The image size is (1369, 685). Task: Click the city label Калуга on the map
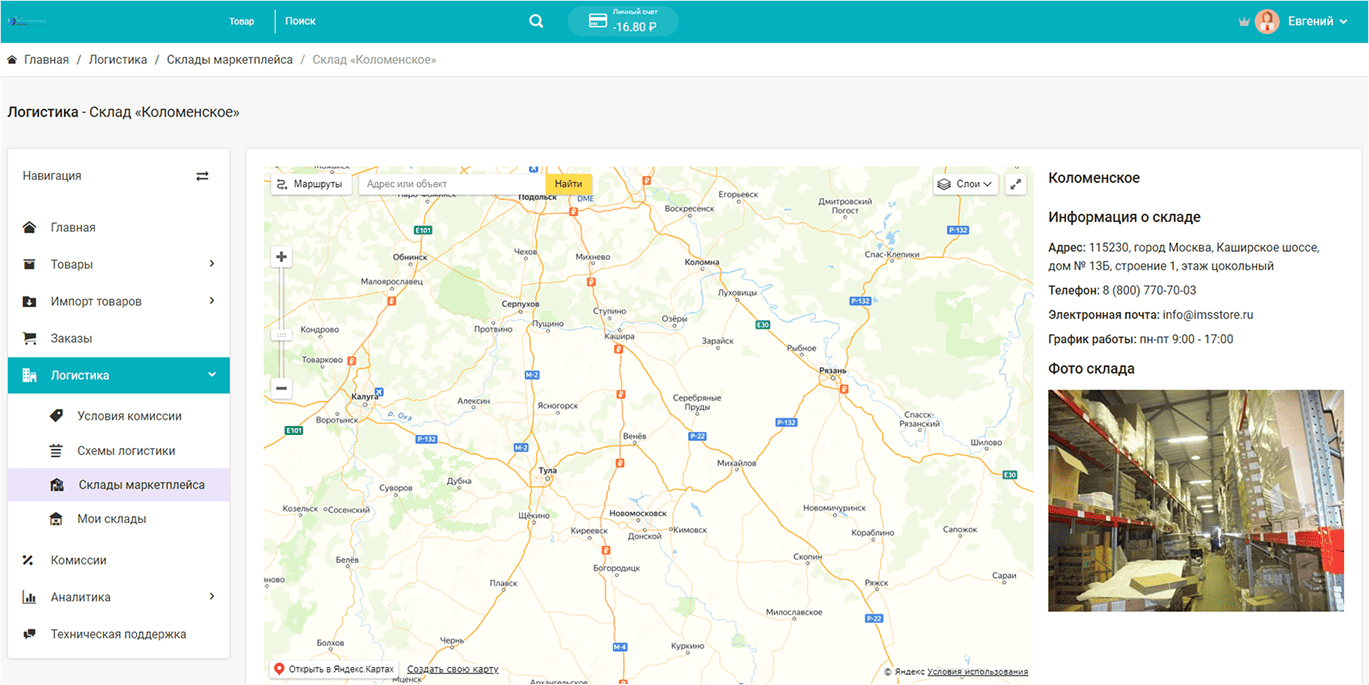(365, 397)
